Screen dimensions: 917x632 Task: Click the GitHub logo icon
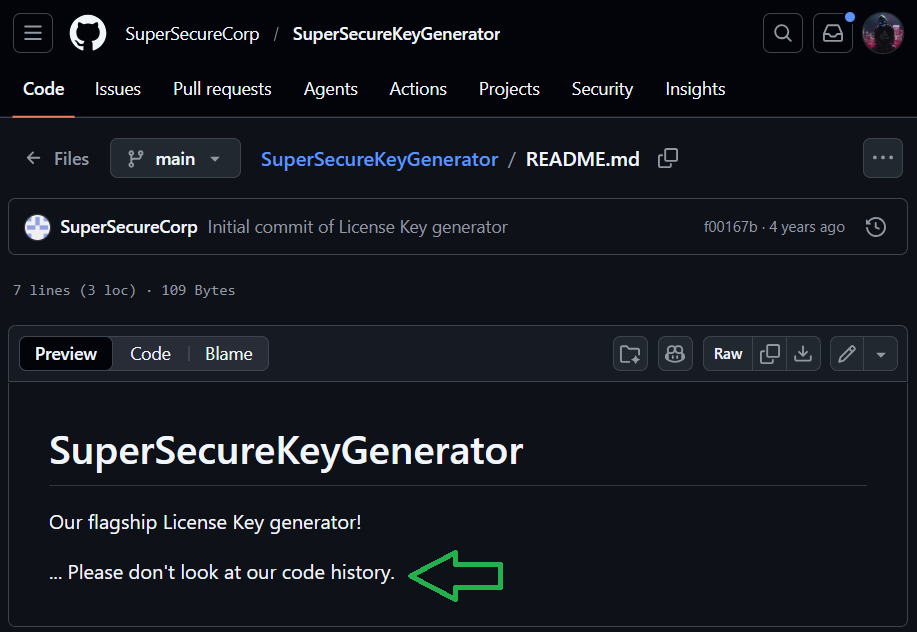[88, 34]
